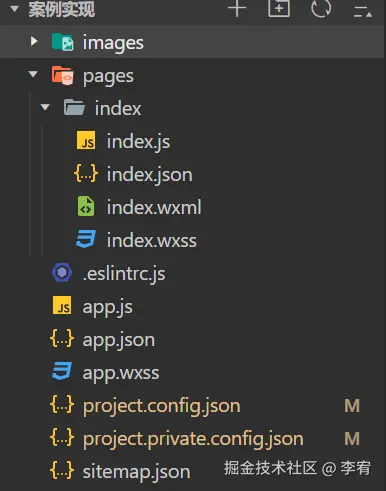386x491 pixels.
Task: Open the project.private.config.json file
Action: tap(193, 439)
